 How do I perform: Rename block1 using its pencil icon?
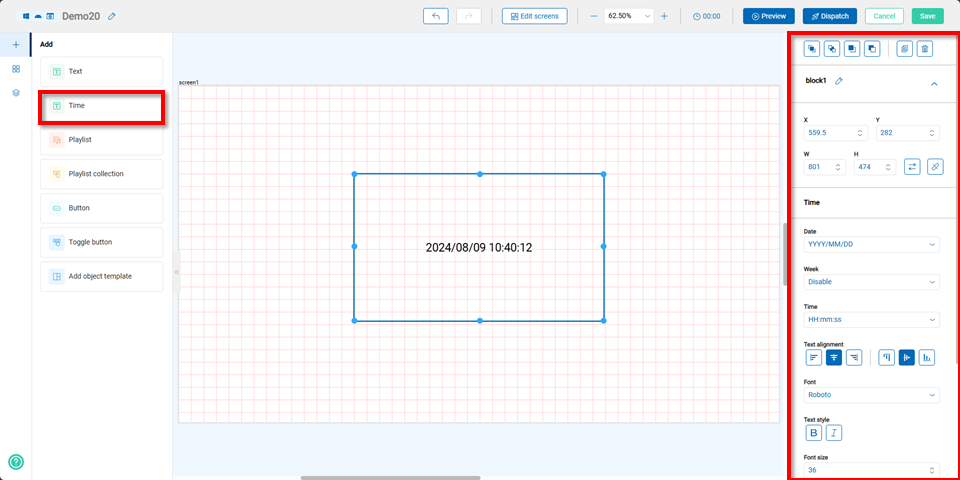click(839, 81)
